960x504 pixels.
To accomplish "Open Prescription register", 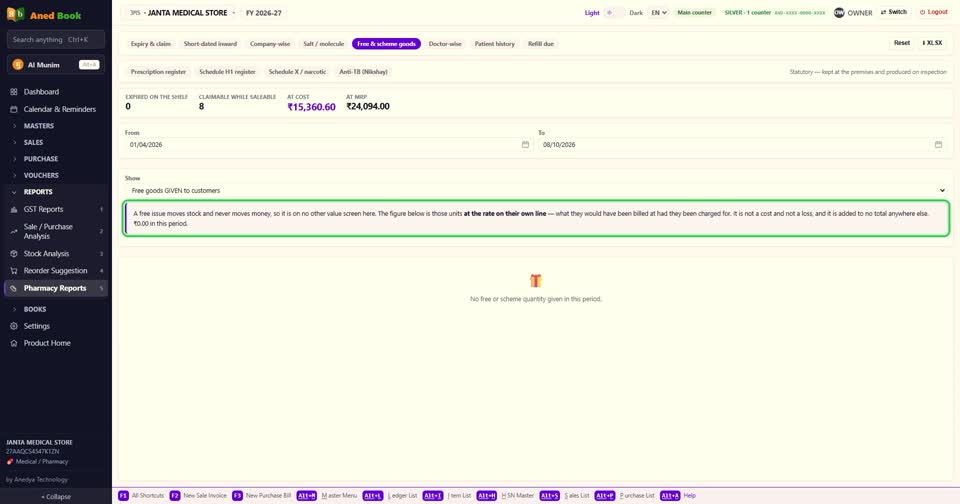I will [x=158, y=72].
